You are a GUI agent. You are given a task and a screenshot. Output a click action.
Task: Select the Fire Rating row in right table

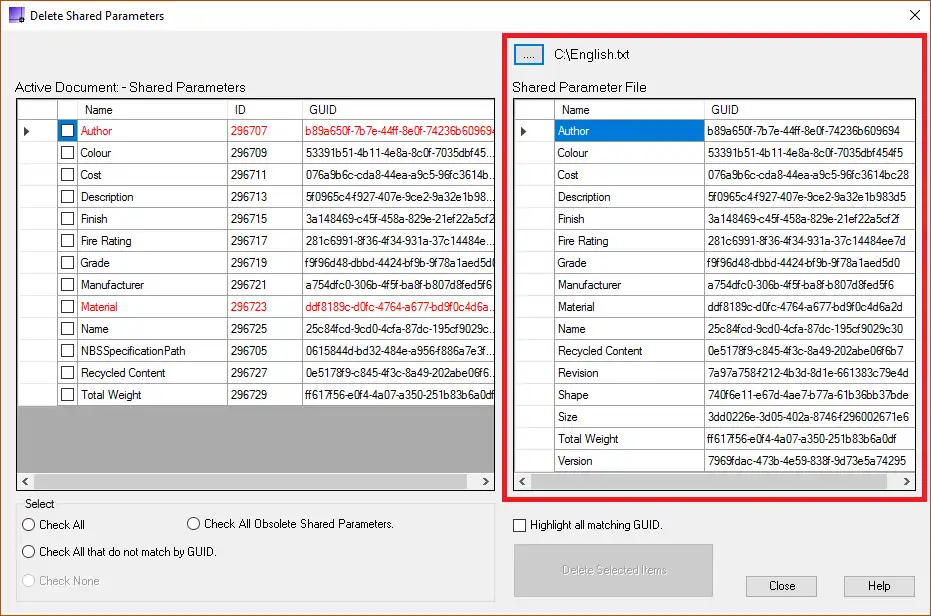click(x=628, y=241)
